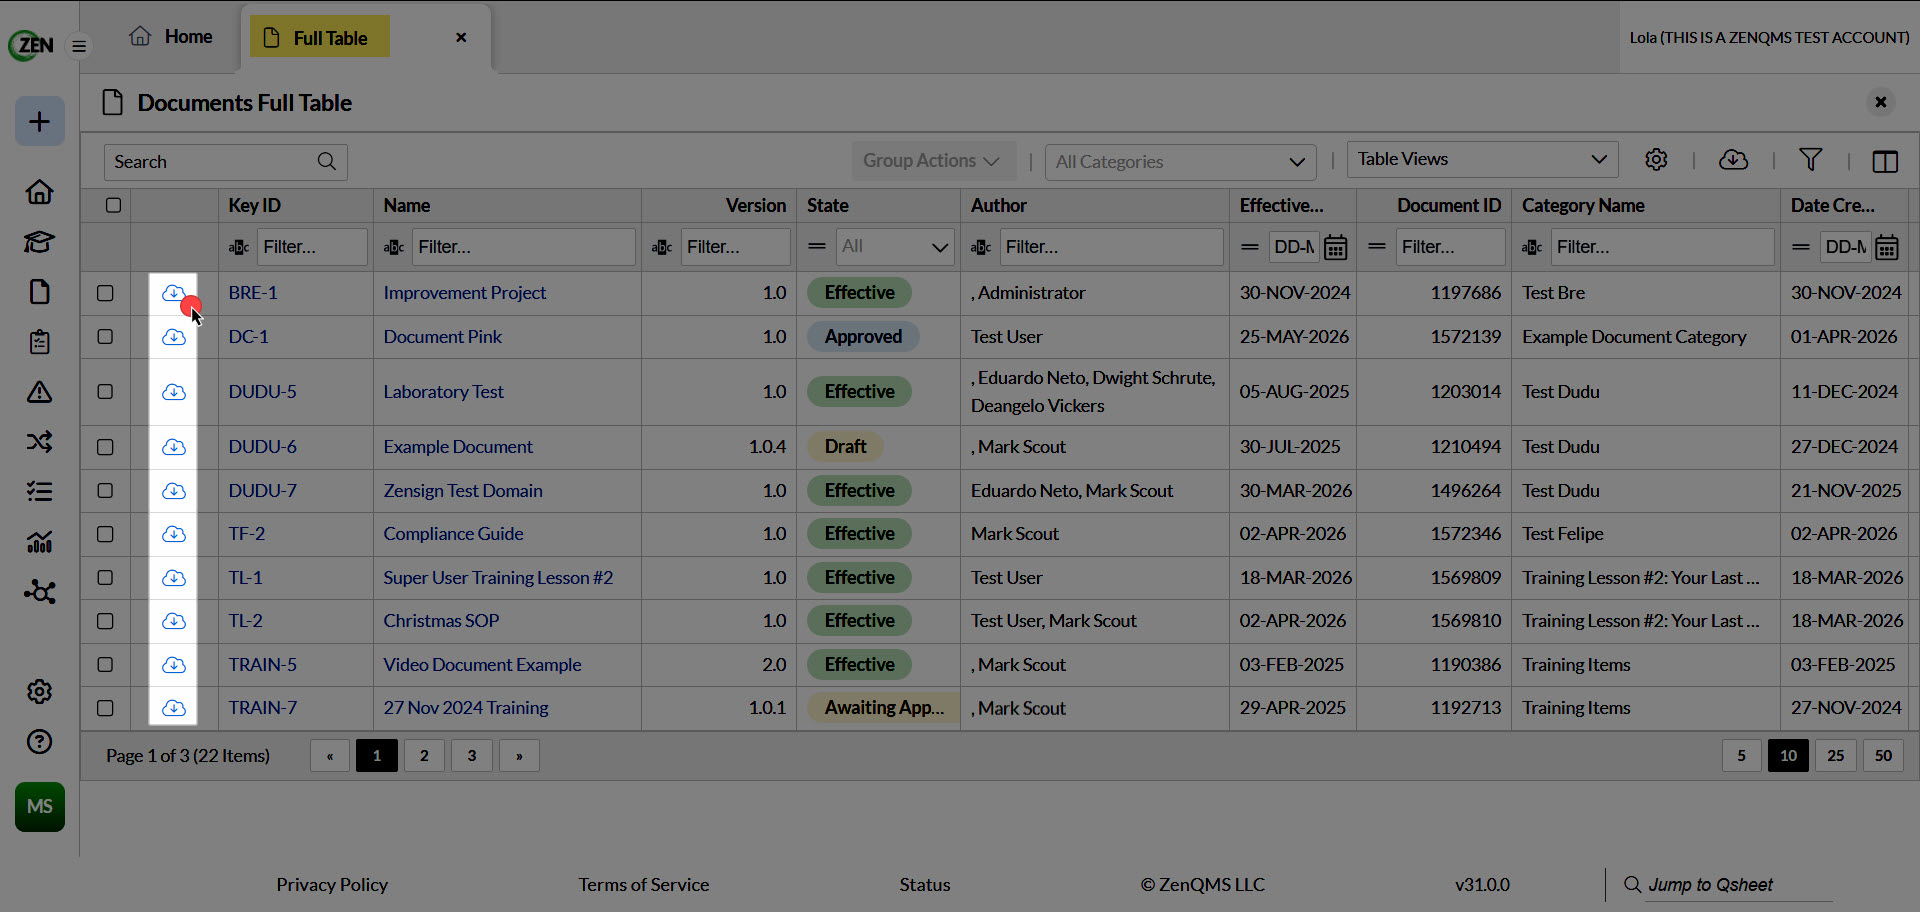1920x912 pixels.
Task: Change Document ID filter equals operator
Action: coord(1377,247)
